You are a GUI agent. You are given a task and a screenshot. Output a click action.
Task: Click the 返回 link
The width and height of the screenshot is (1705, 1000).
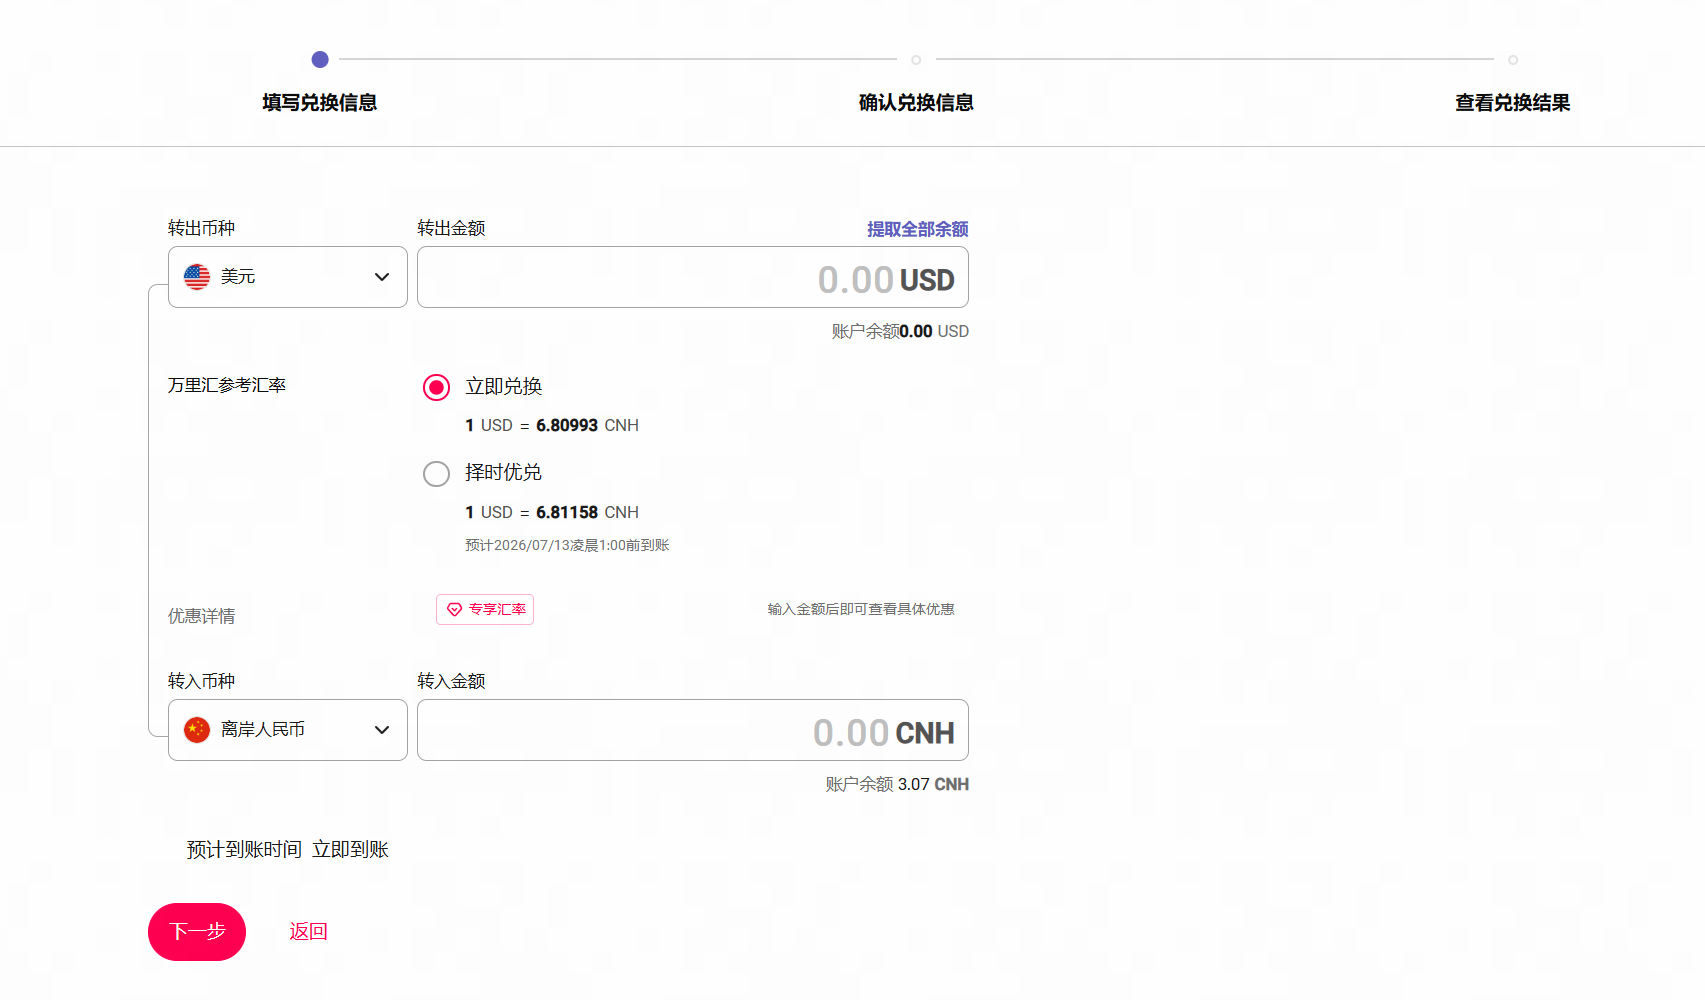coord(308,931)
